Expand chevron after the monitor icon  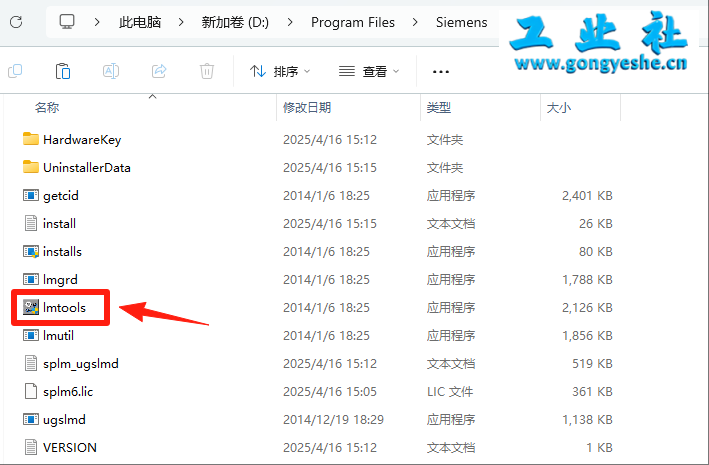[x=97, y=22]
